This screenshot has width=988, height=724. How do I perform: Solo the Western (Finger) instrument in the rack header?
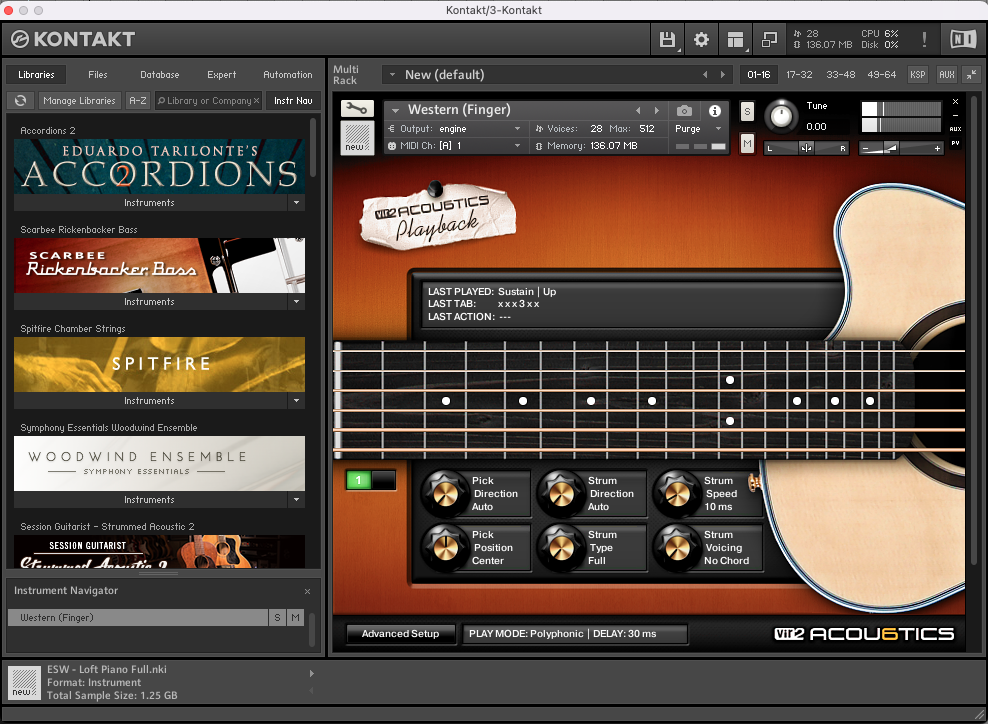[x=747, y=112]
